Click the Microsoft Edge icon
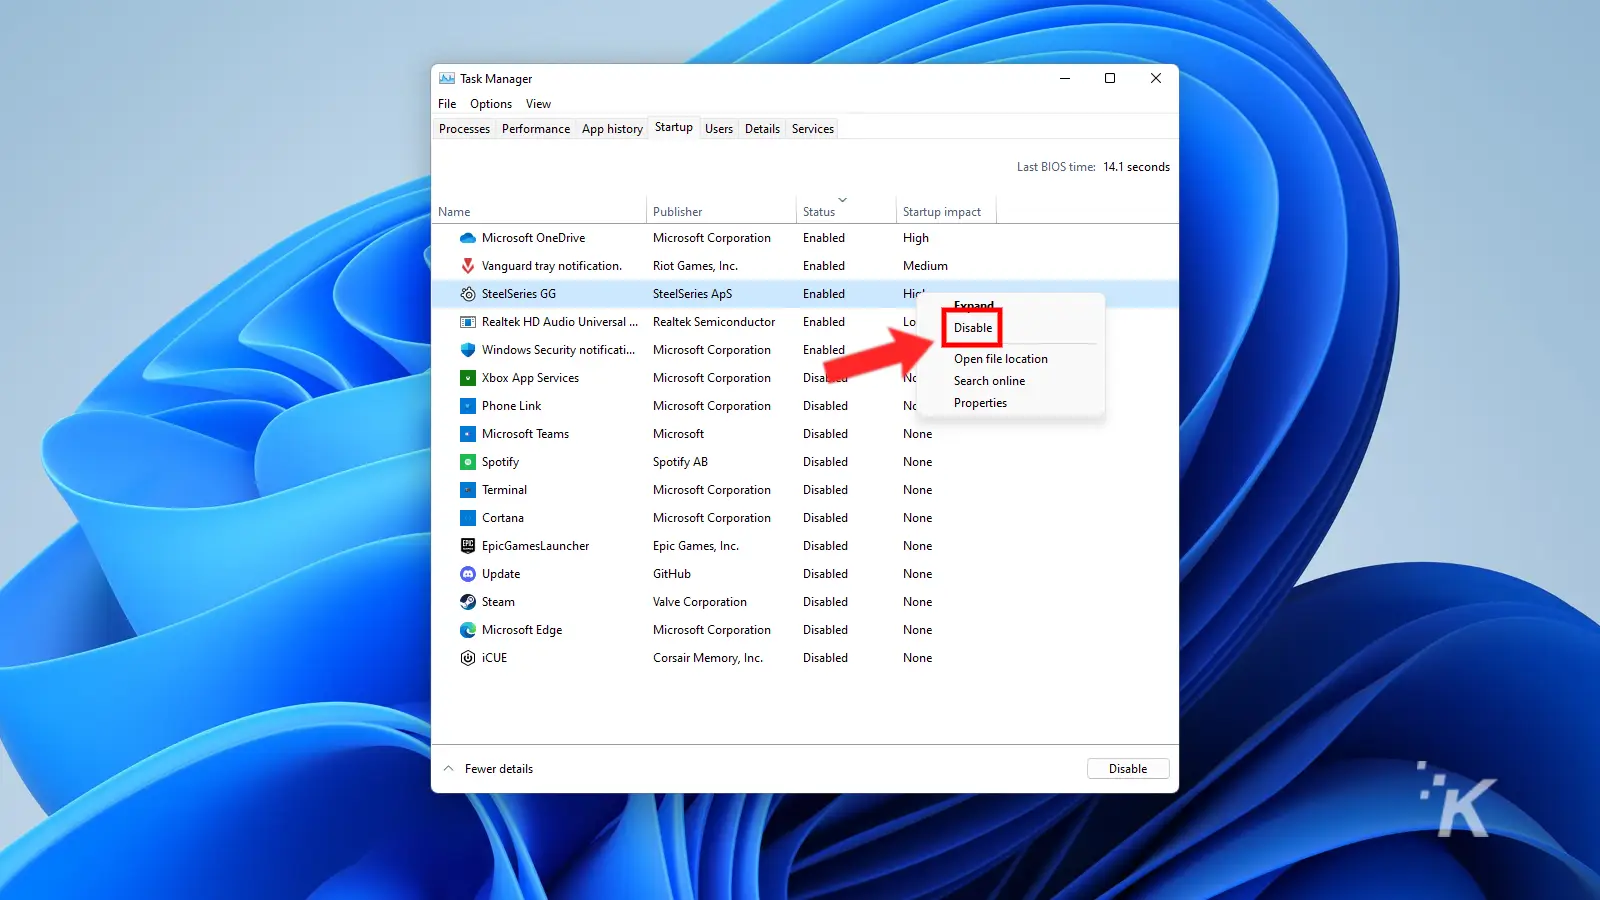The height and width of the screenshot is (900, 1600). [x=467, y=630]
